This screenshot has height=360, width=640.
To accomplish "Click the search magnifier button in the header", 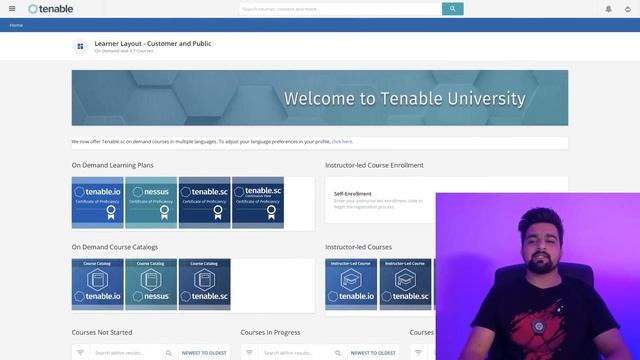I will coord(452,9).
